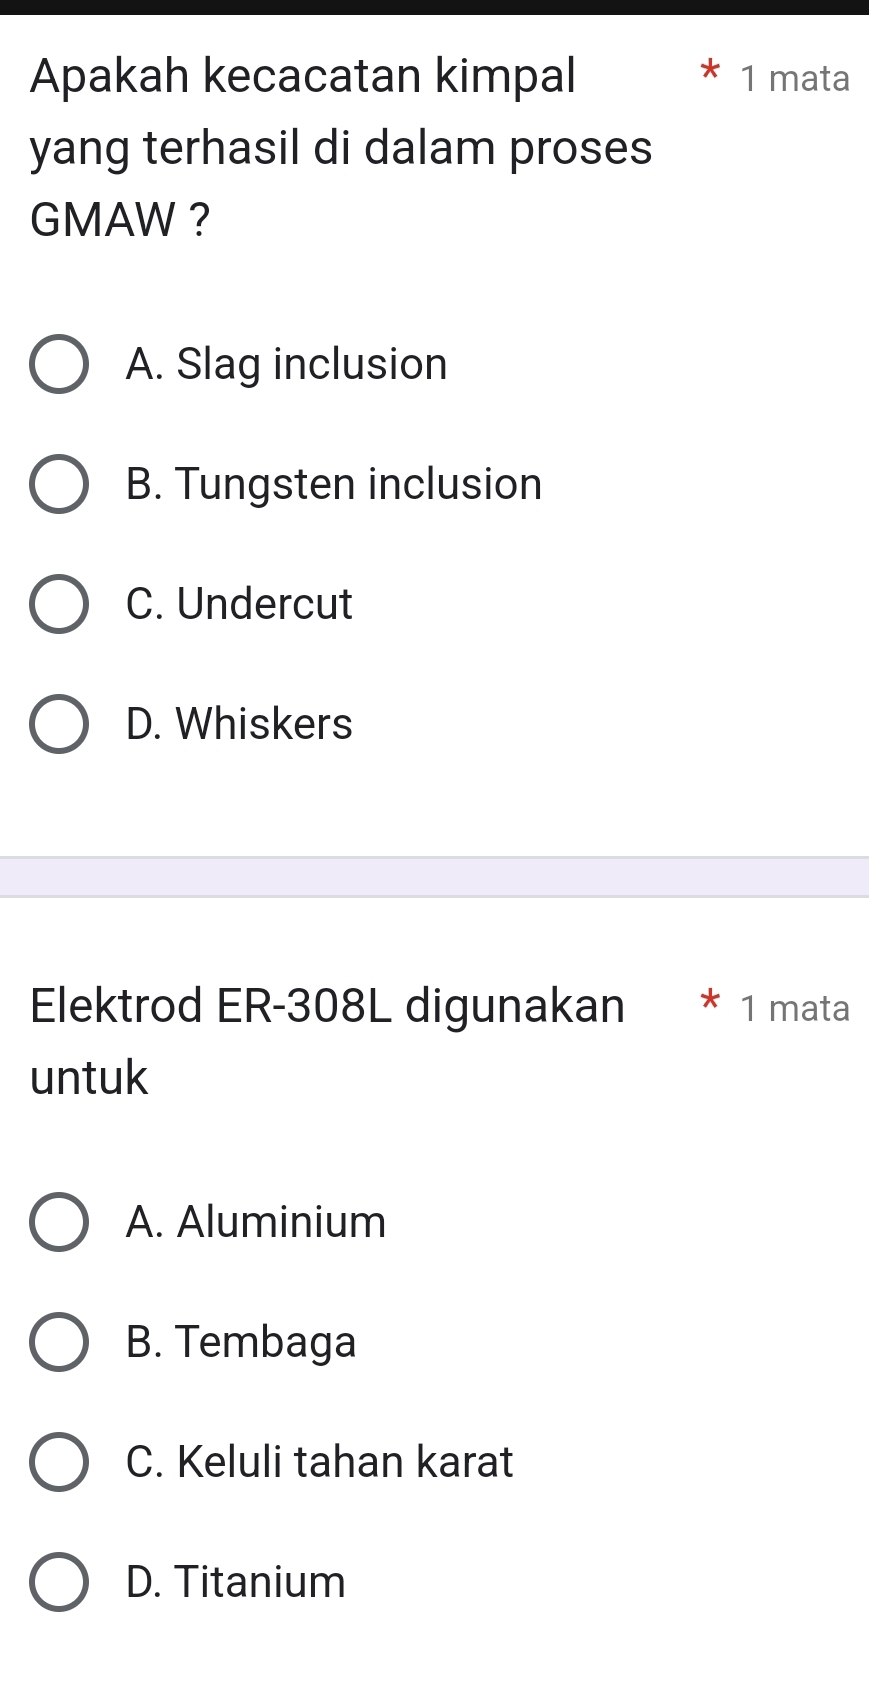Pick the radio button beside Whiskers
869x1702 pixels.
59,724
